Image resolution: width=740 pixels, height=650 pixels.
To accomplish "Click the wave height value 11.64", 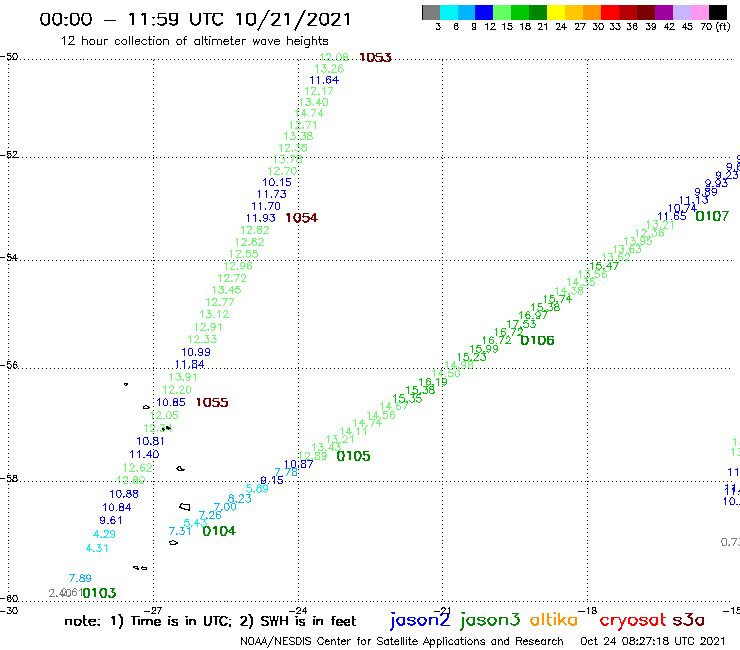I will pos(324,80).
